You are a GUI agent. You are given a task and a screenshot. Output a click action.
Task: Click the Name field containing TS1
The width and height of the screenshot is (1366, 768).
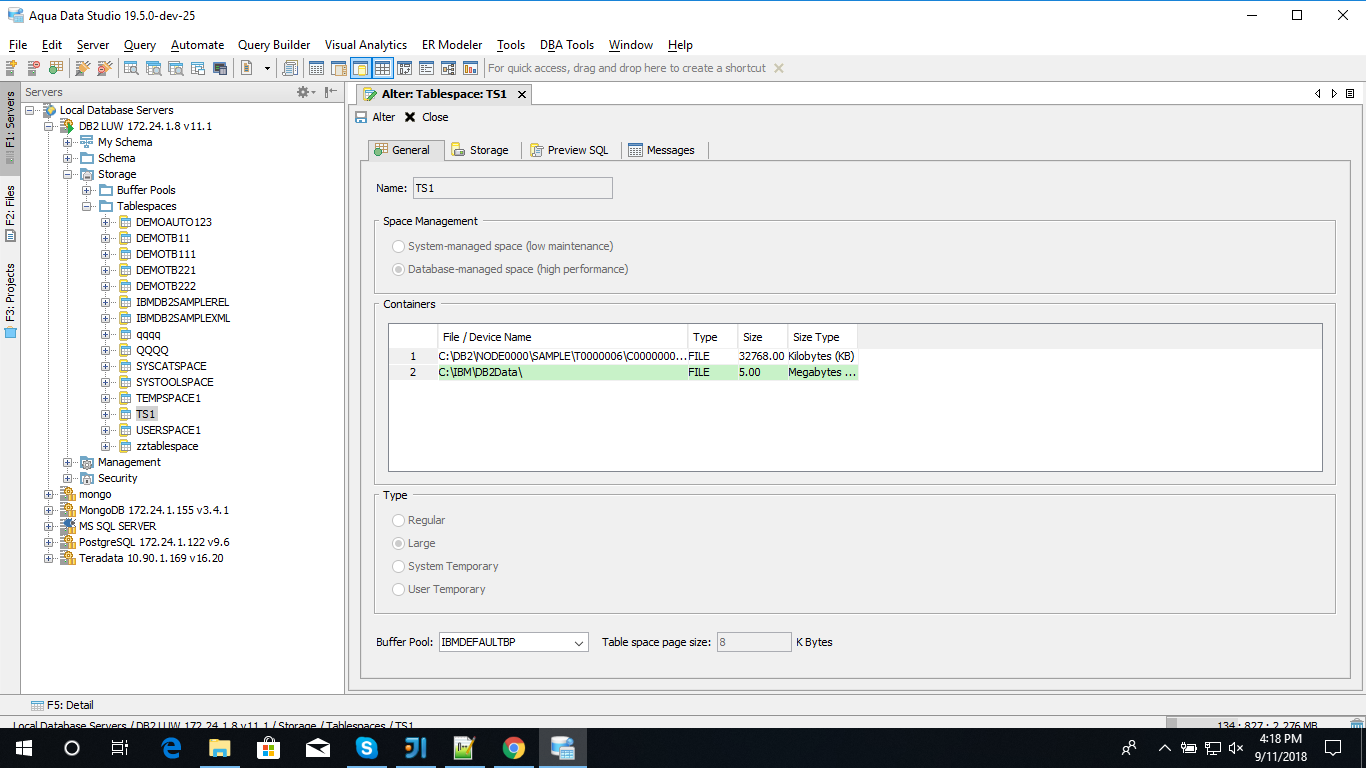512,188
